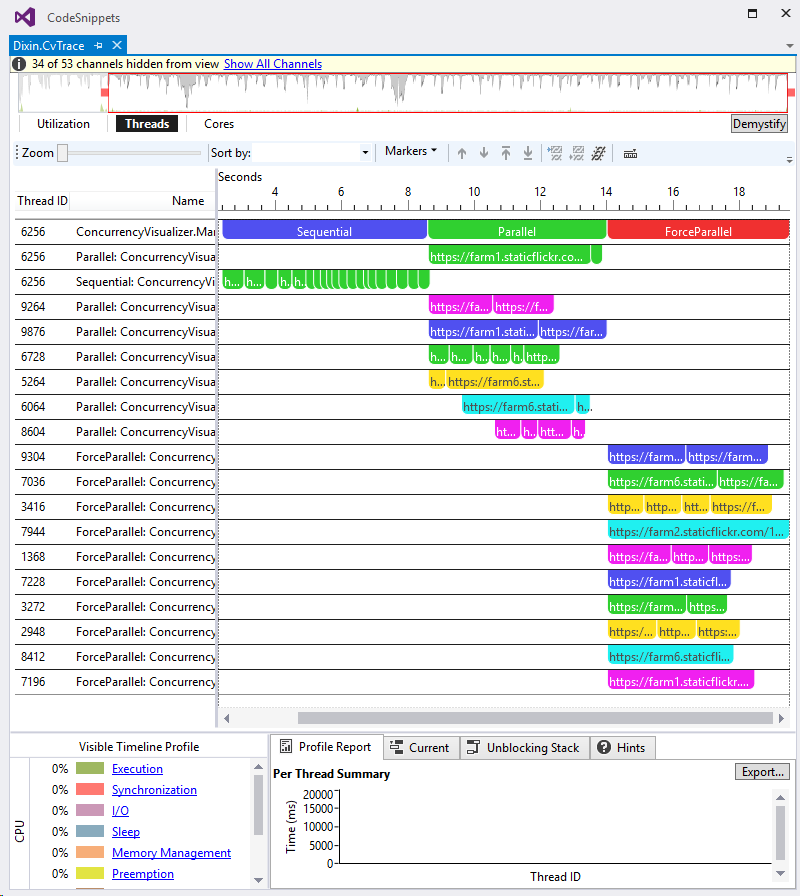This screenshot has height=896, width=800.
Task: Select the red ForceParallel phase marker
Action: pyautogui.click(x=698, y=231)
